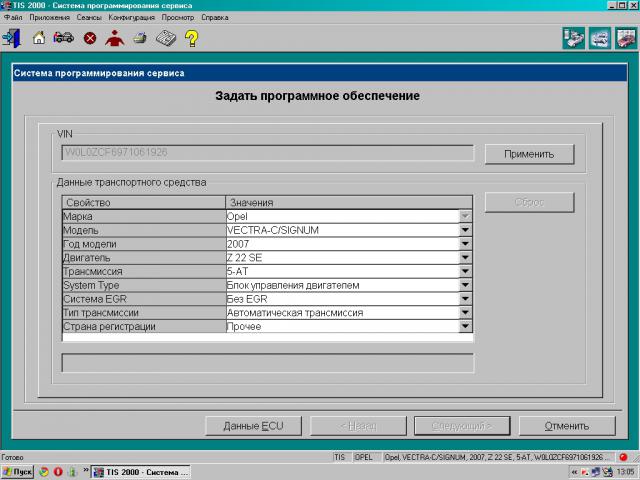Open the Конфигурация menu
The height and width of the screenshot is (480, 640).
pyautogui.click(x=131, y=18)
